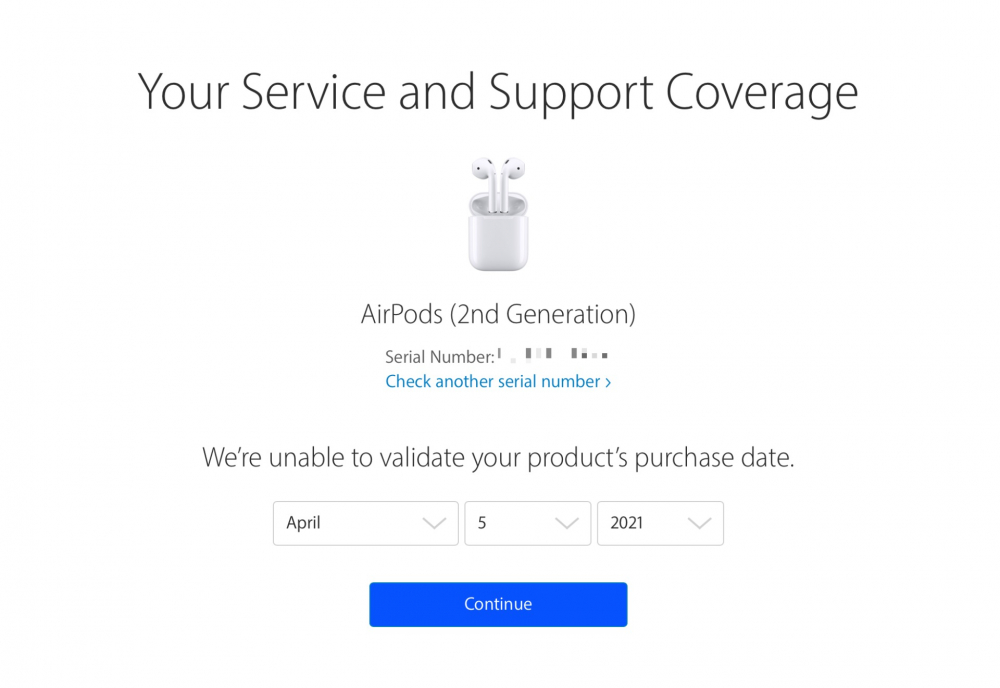1000x688 pixels.
Task: Open the 2021 year dropdown
Action: pos(660,523)
